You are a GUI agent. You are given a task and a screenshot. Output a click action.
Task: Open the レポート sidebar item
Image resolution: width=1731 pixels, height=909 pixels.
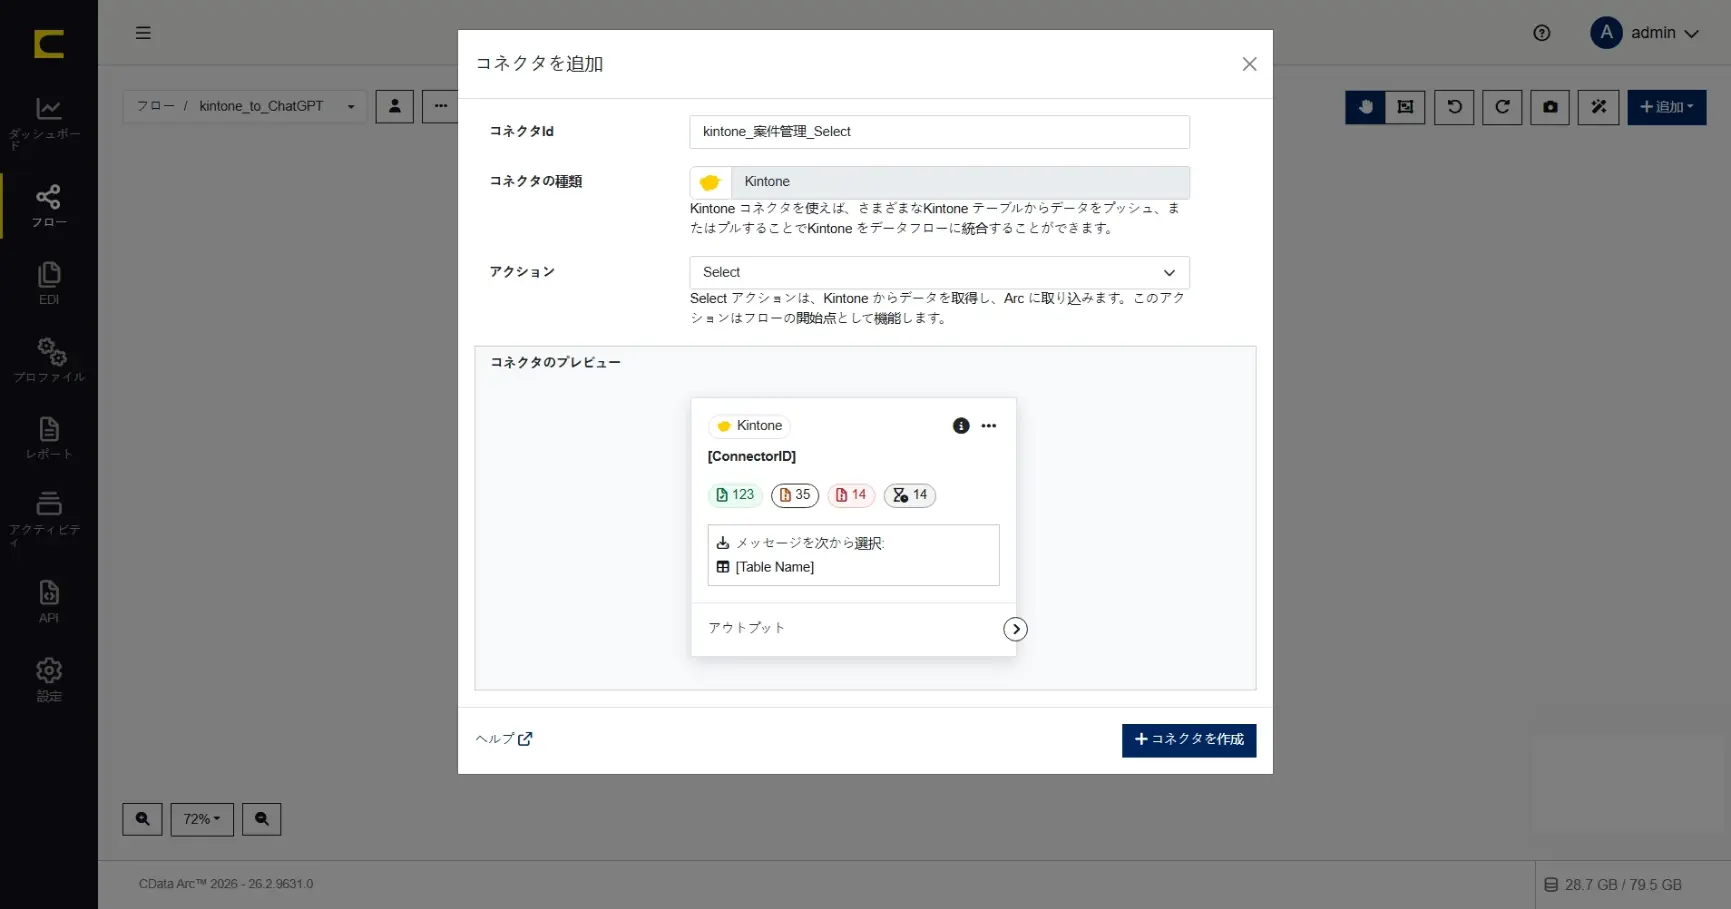click(x=48, y=438)
